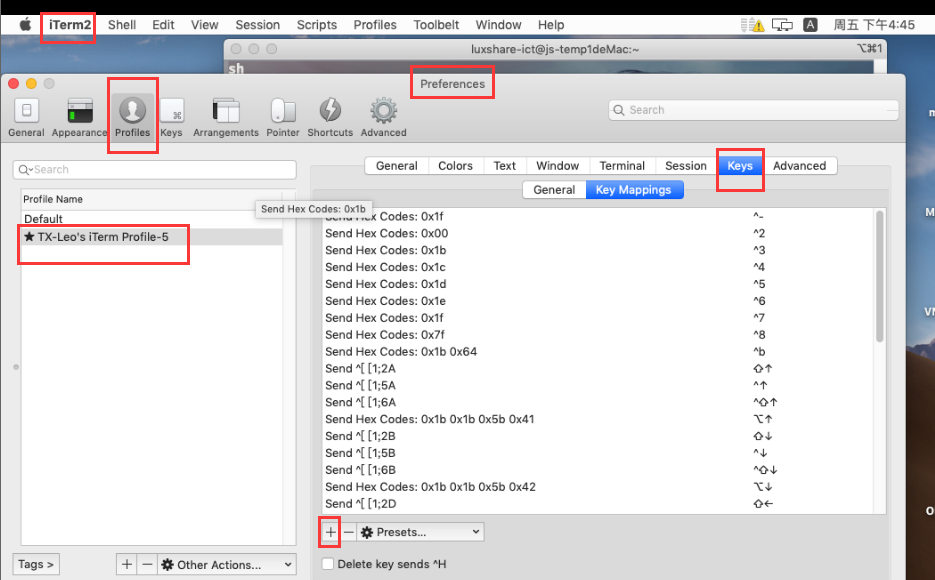
Task: Open the Window menu in menu bar
Action: (499, 25)
